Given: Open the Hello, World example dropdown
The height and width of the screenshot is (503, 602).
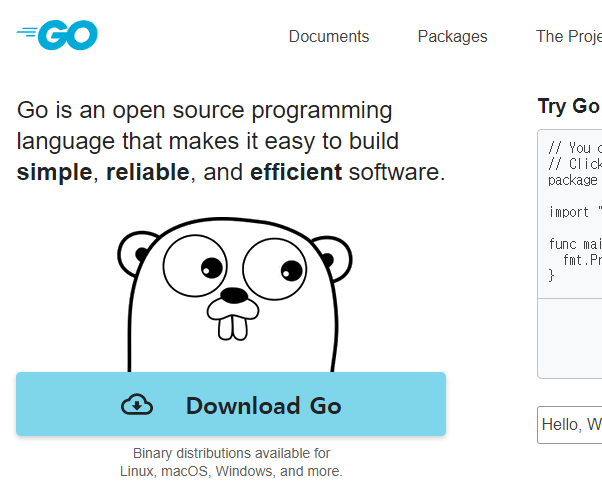Looking at the screenshot, I should pyautogui.click(x=570, y=425).
